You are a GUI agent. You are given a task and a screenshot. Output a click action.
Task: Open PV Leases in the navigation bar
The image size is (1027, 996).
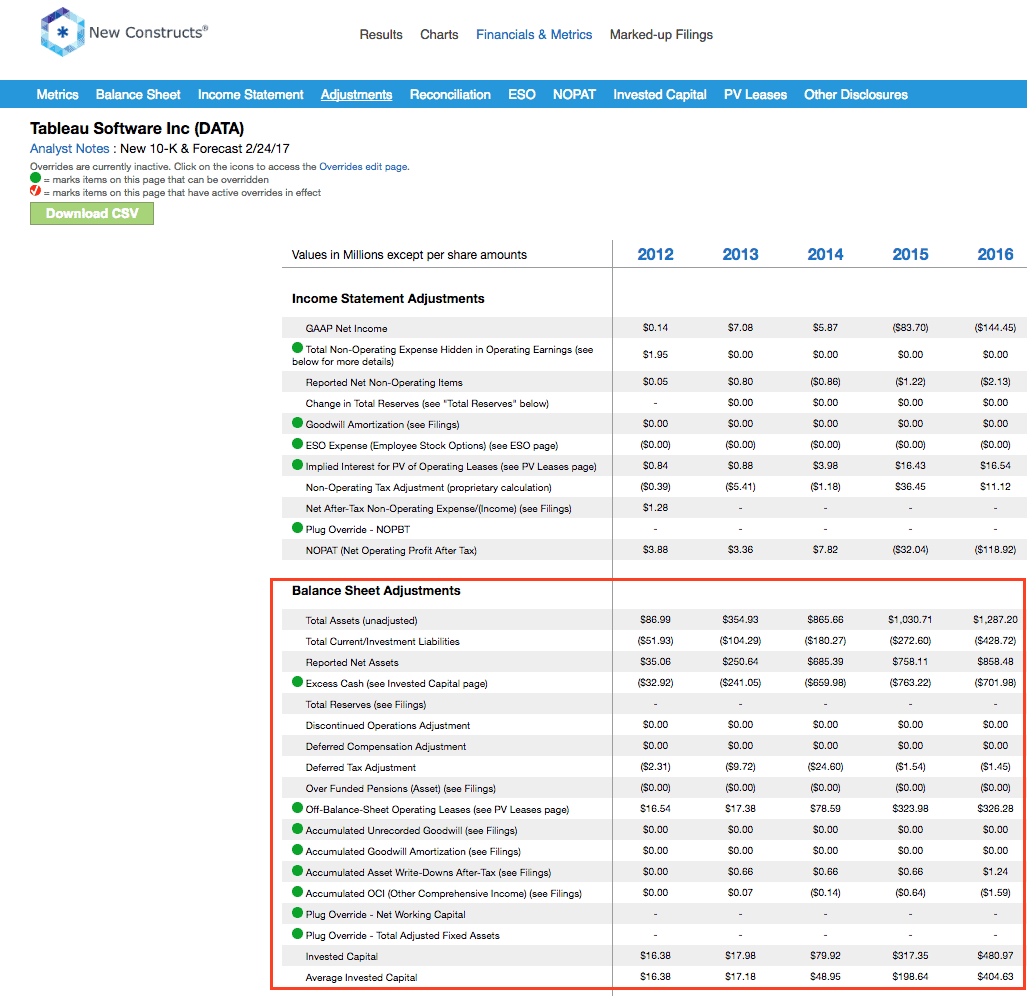[x=755, y=94]
